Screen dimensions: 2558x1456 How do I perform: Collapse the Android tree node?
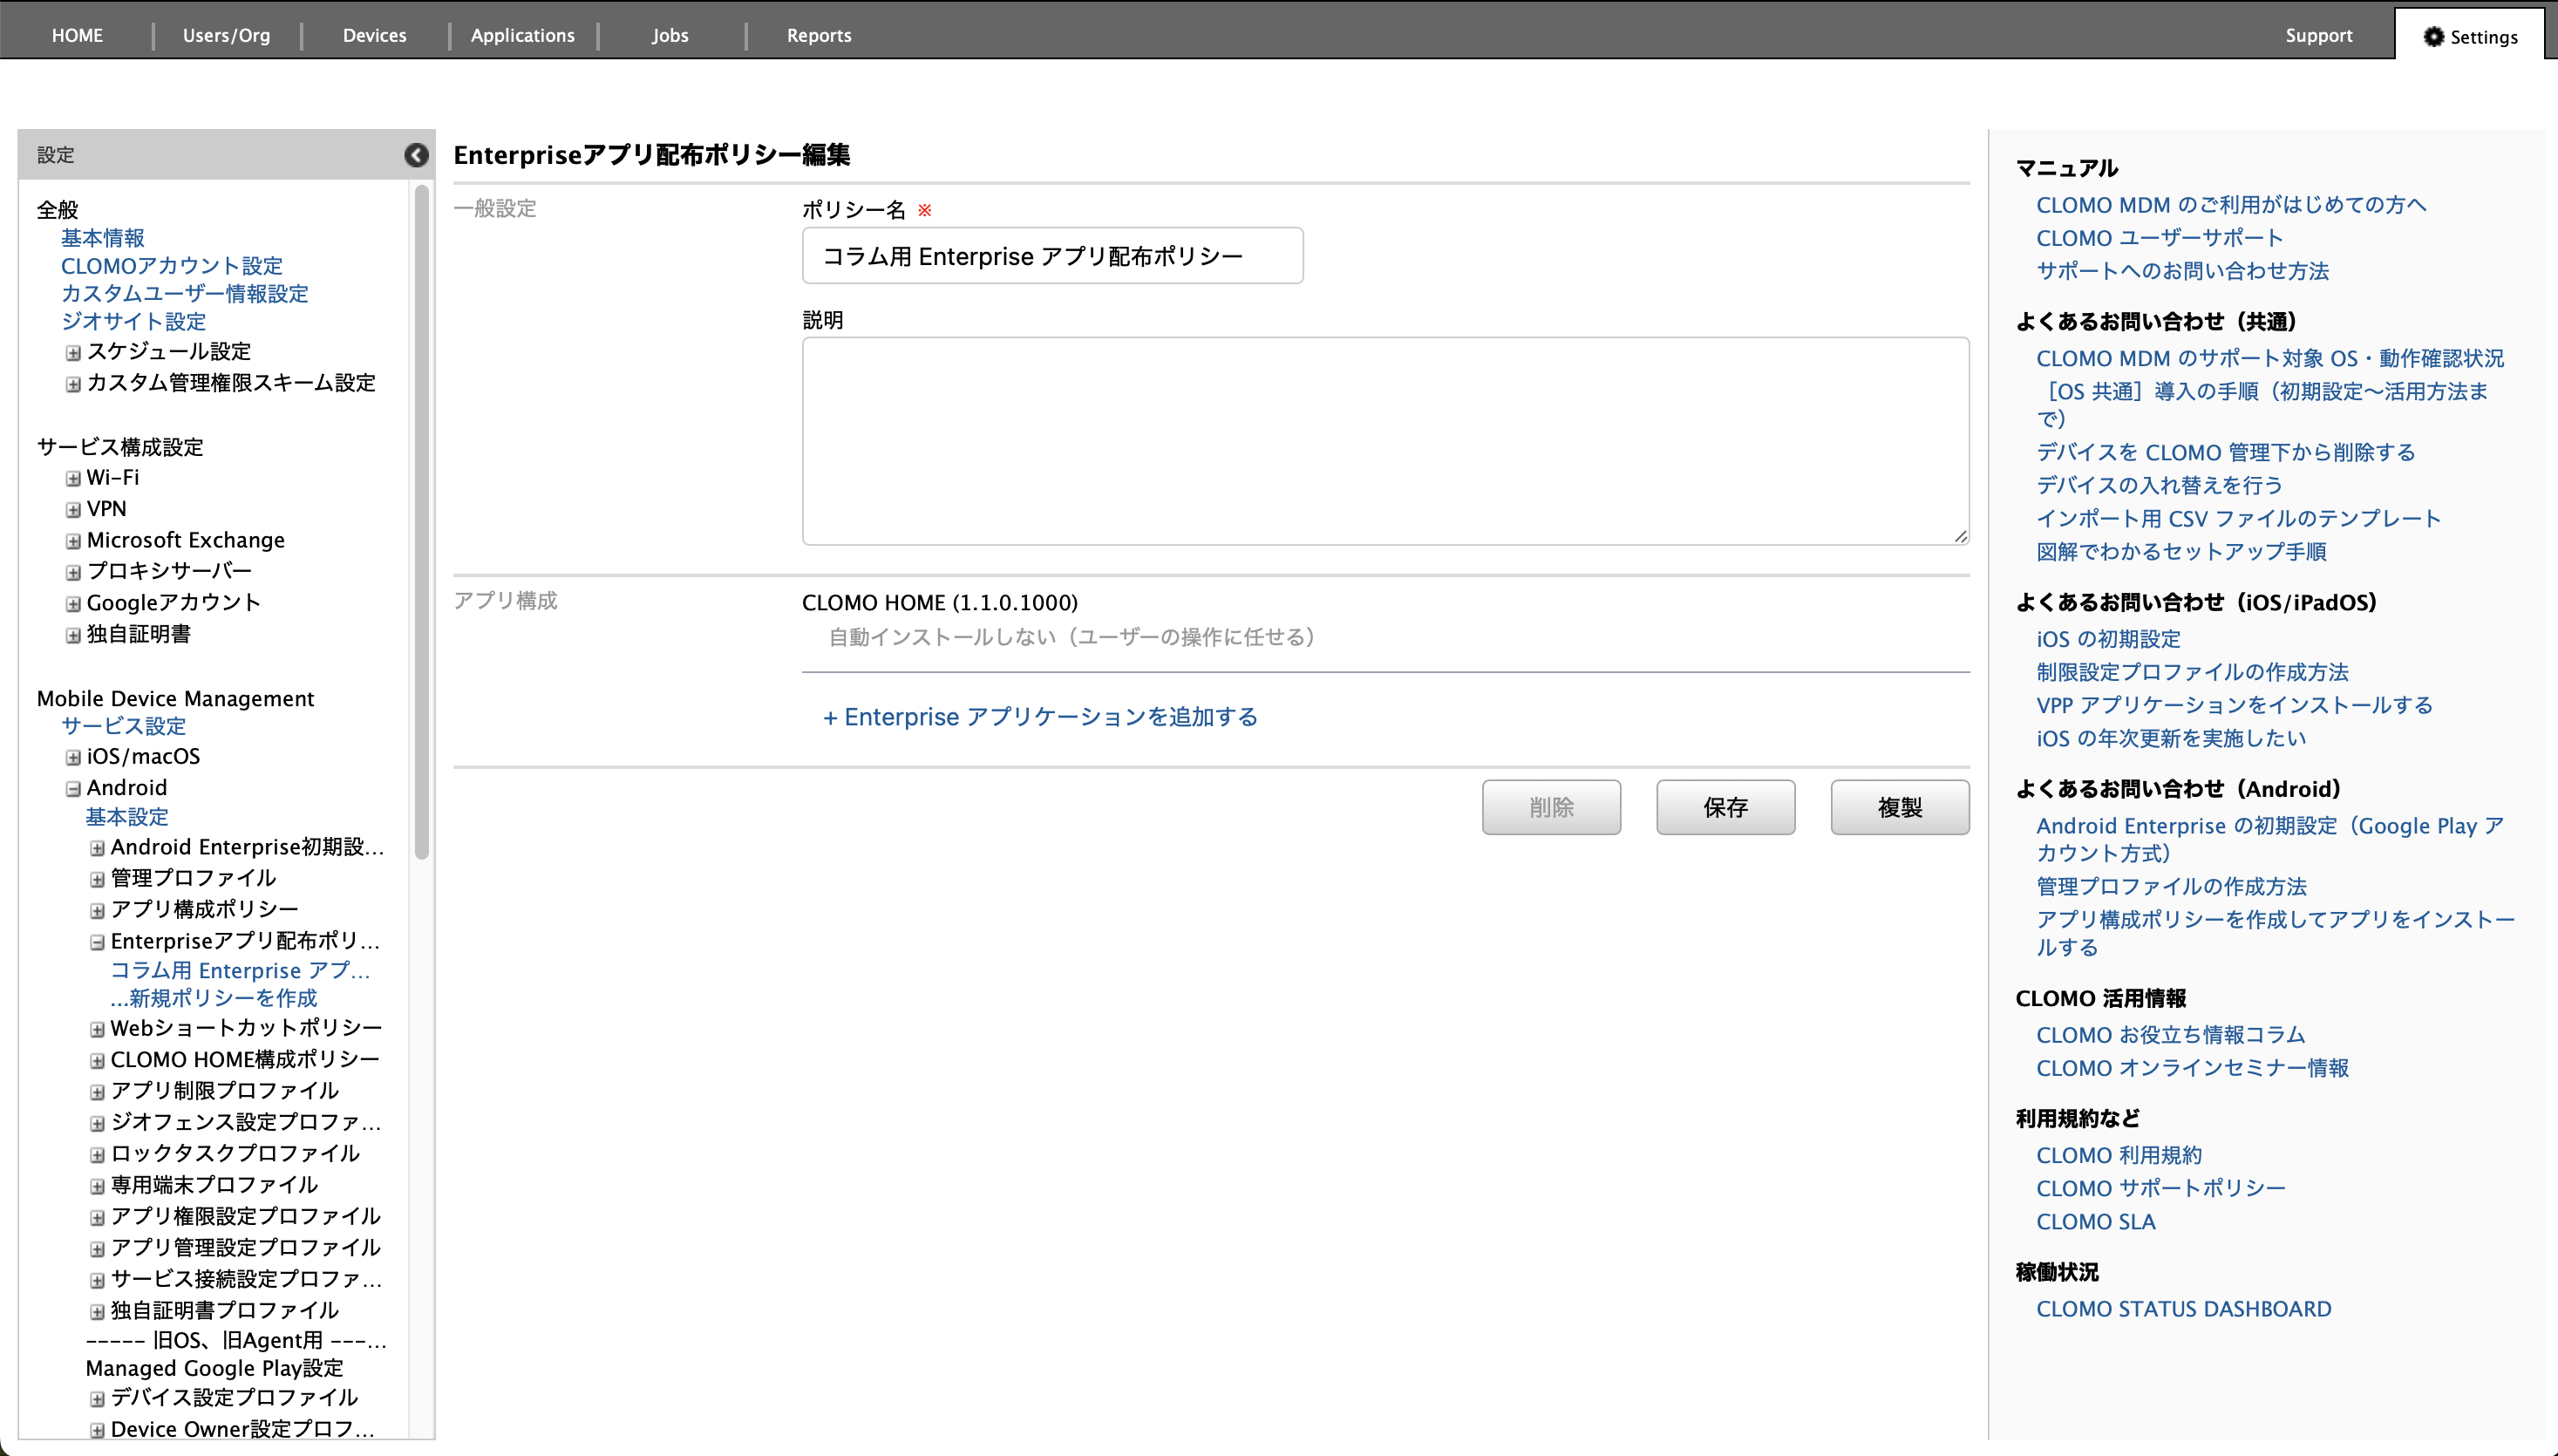click(73, 789)
